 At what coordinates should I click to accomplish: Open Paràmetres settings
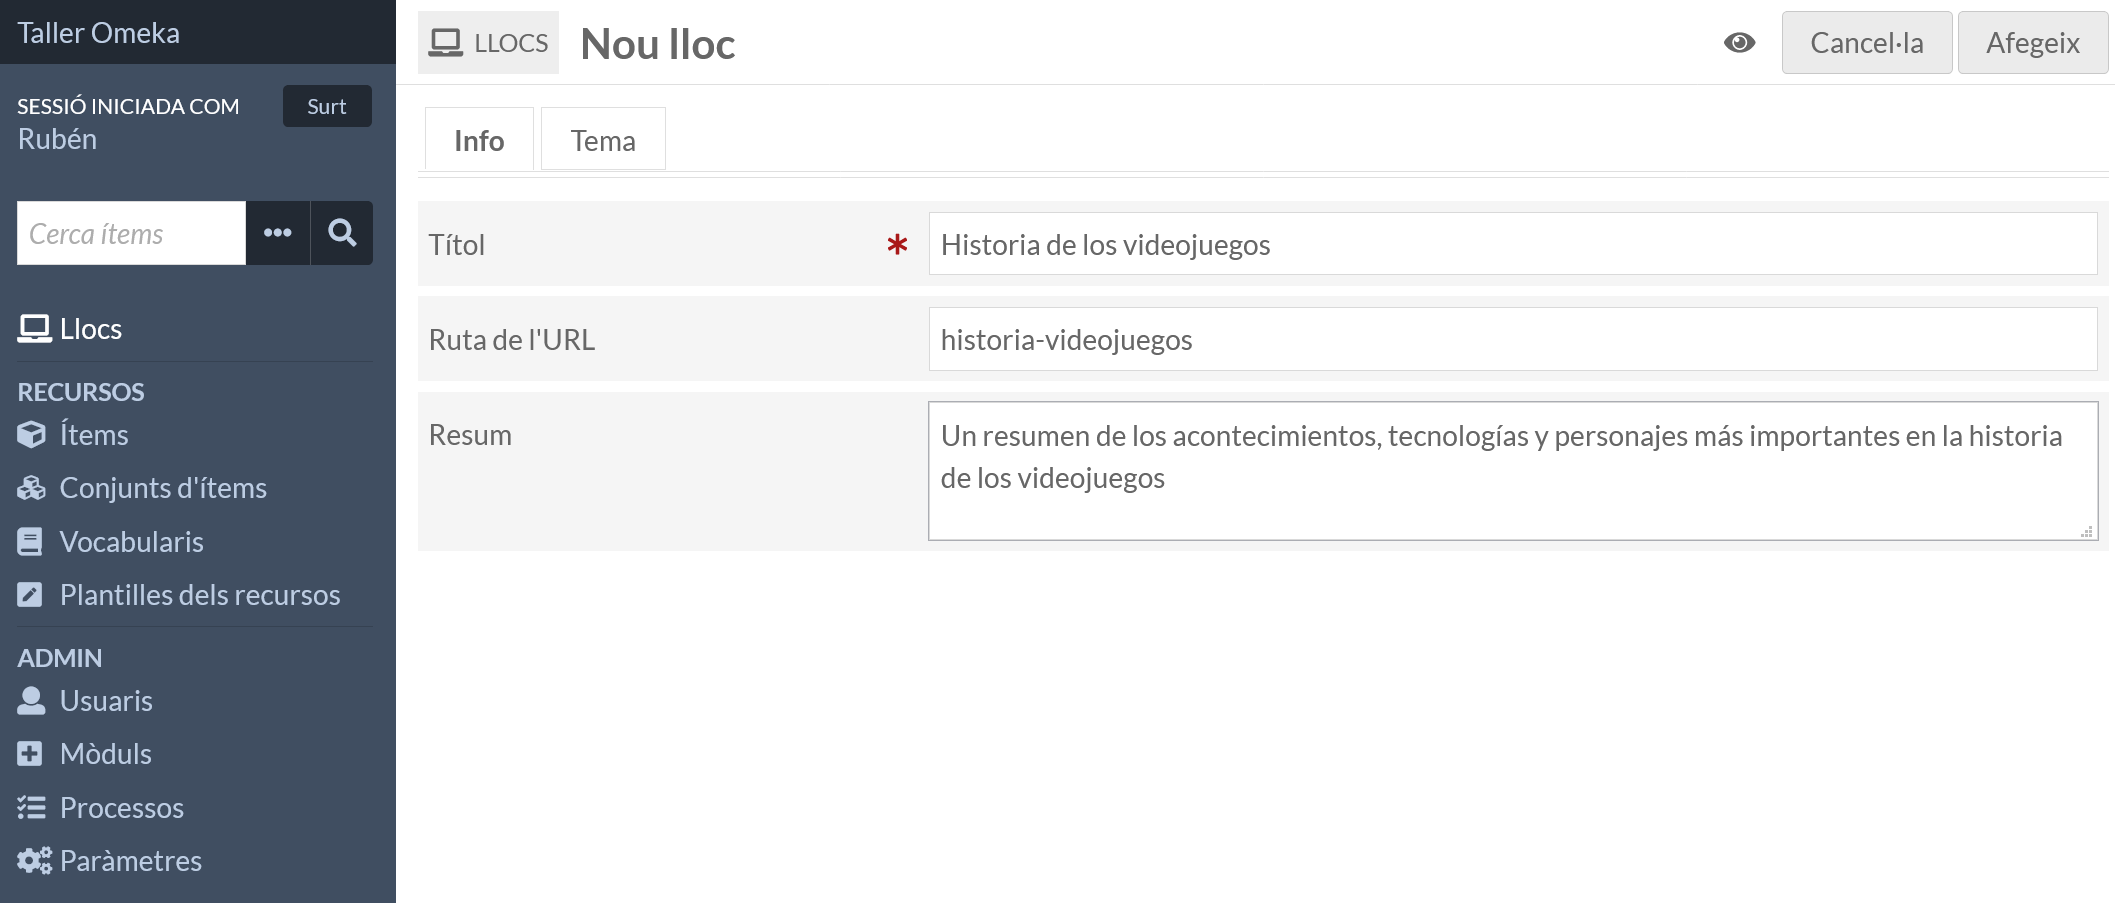[129, 860]
